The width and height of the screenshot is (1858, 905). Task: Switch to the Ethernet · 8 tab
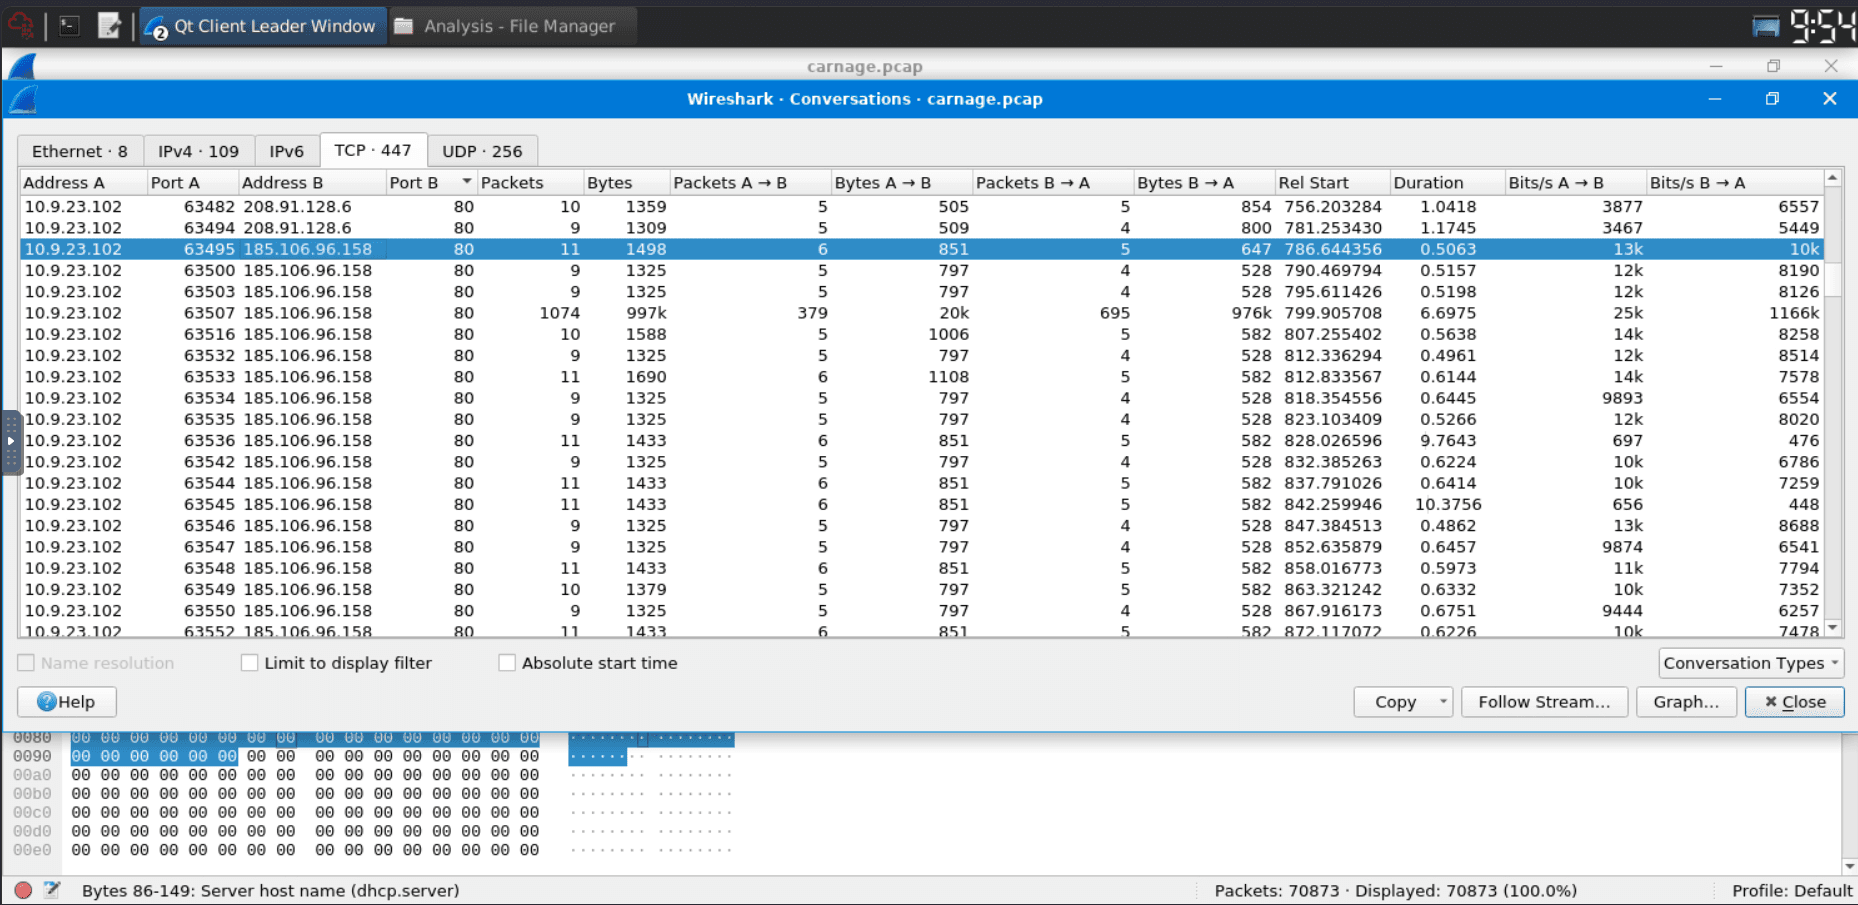coord(80,151)
